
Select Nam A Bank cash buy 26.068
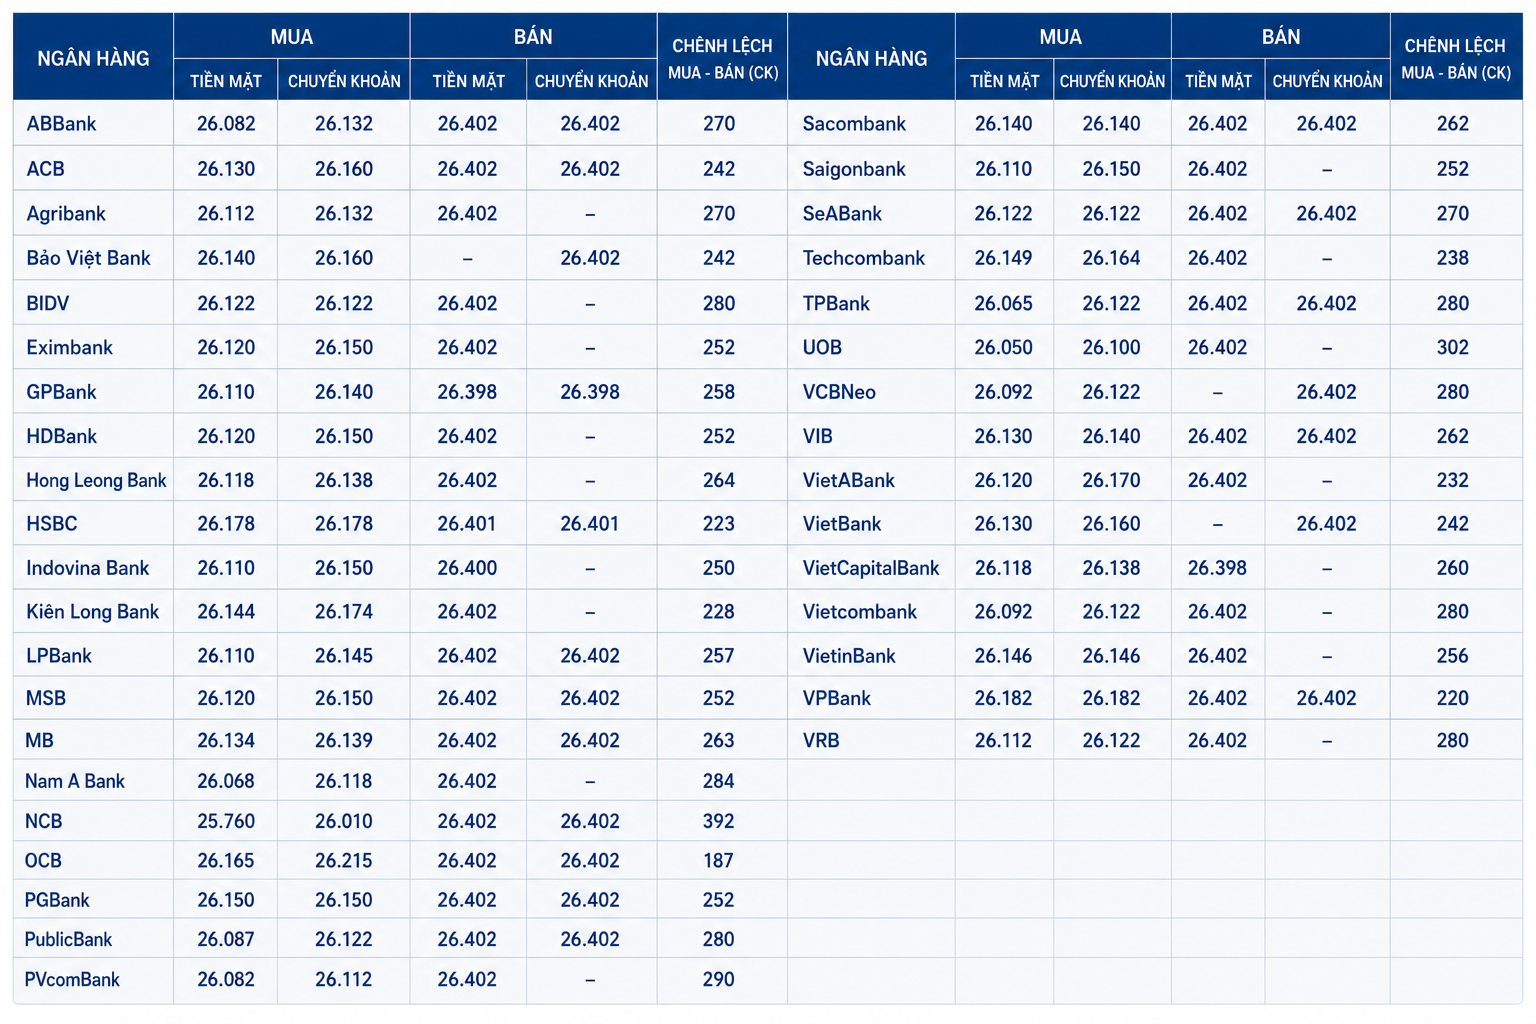click(226, 781)
